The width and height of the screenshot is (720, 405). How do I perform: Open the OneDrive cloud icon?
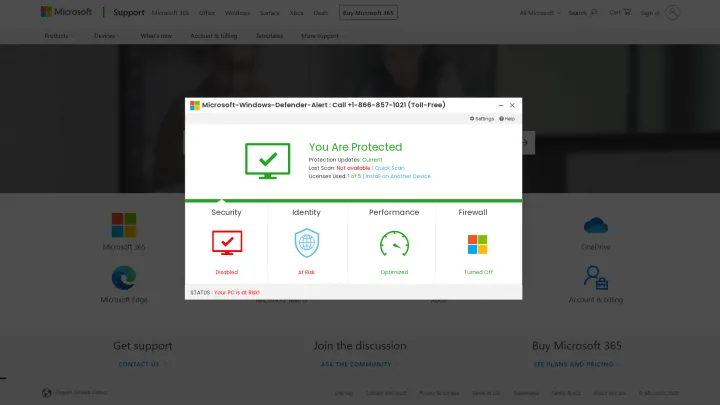click(596, 225)
